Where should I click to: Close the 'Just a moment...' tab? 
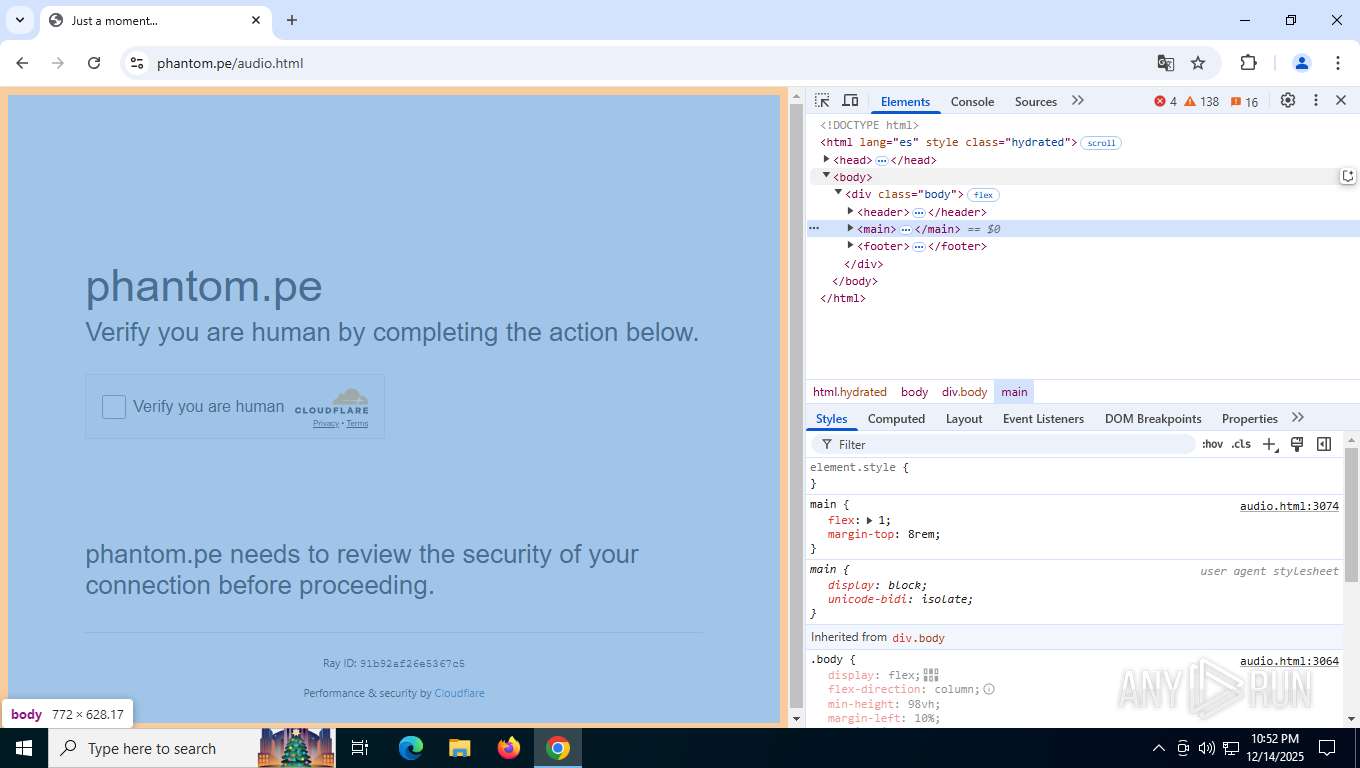pyautogui.click(x=256, y=20)
